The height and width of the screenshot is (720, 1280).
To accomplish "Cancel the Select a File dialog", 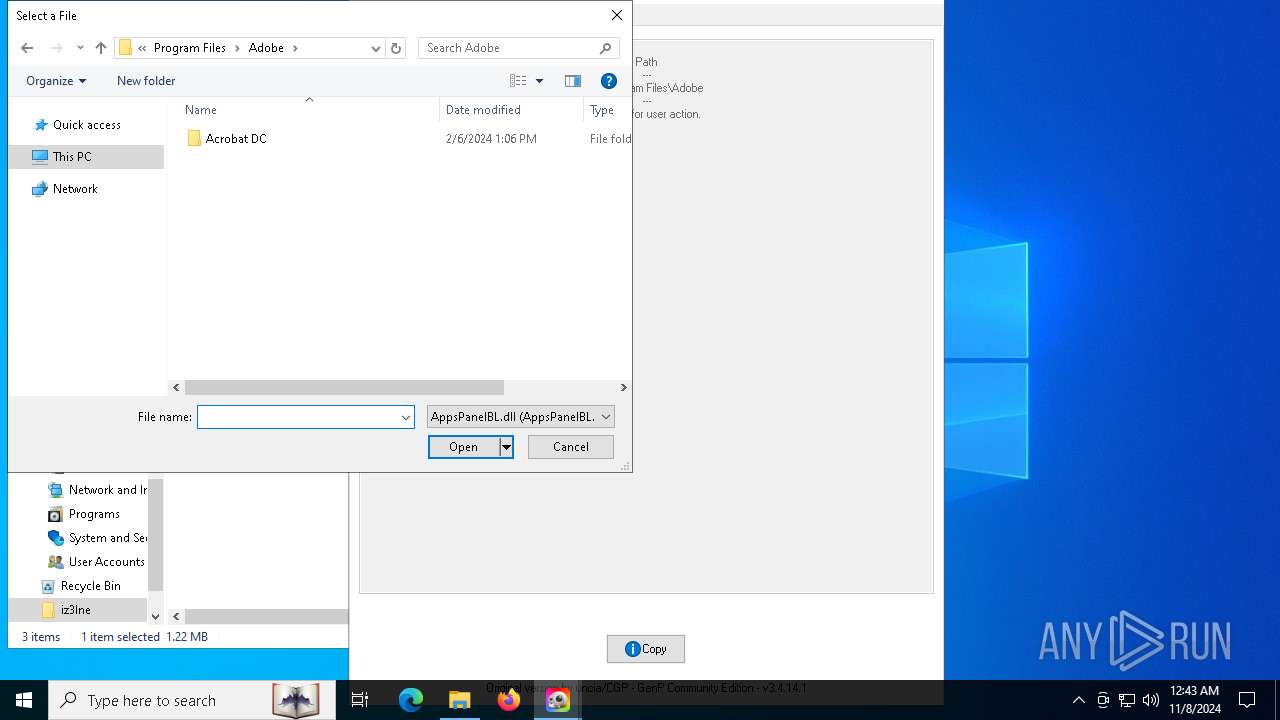I will (x=571, y=447).
